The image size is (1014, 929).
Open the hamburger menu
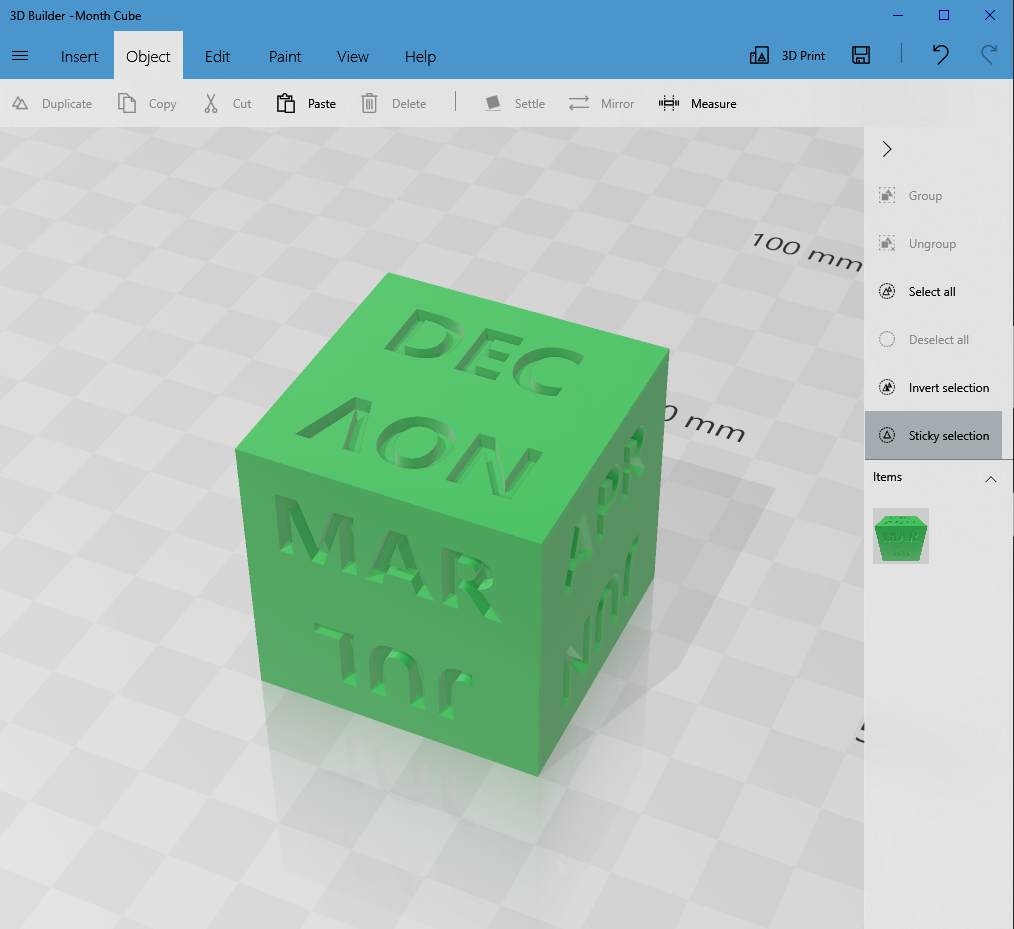(x=19, y=55)
